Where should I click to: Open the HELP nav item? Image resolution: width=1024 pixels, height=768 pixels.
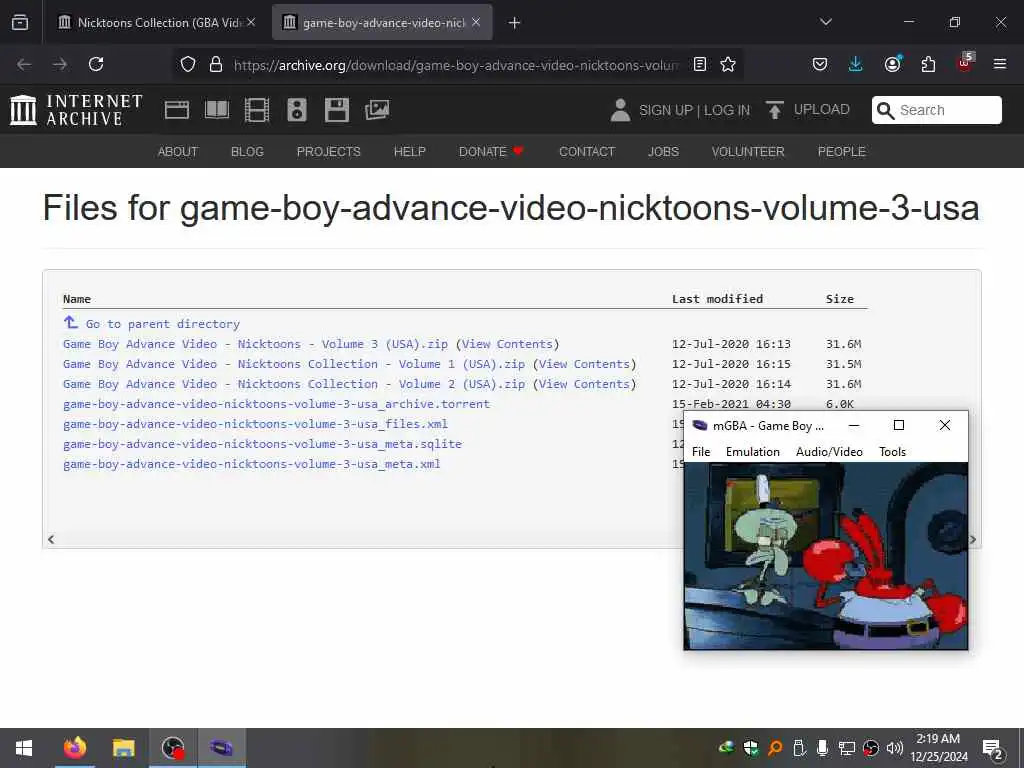point(409,152)
